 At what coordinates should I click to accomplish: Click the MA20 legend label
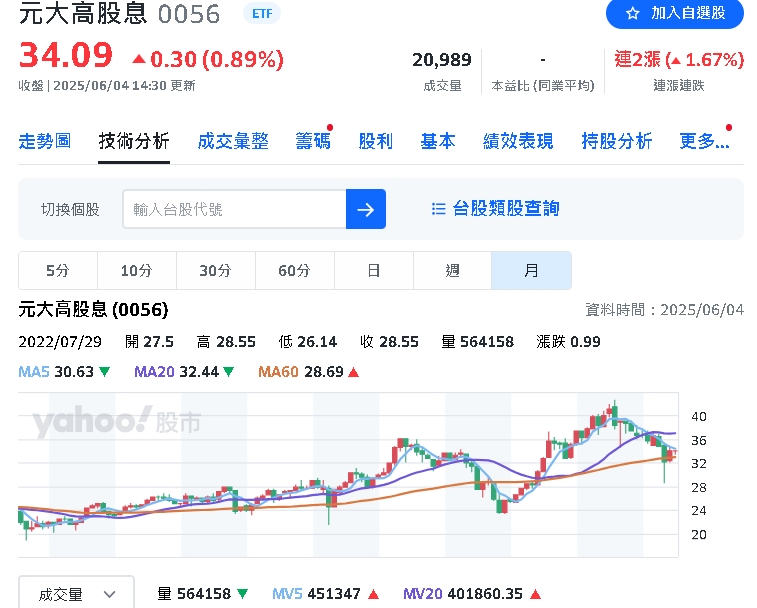(x=154, y=372)
